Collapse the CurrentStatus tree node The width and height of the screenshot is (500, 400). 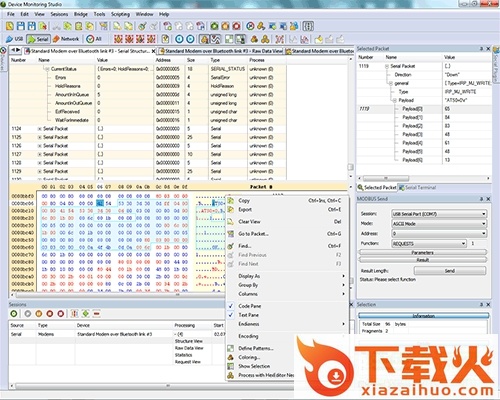click(47, 69)
